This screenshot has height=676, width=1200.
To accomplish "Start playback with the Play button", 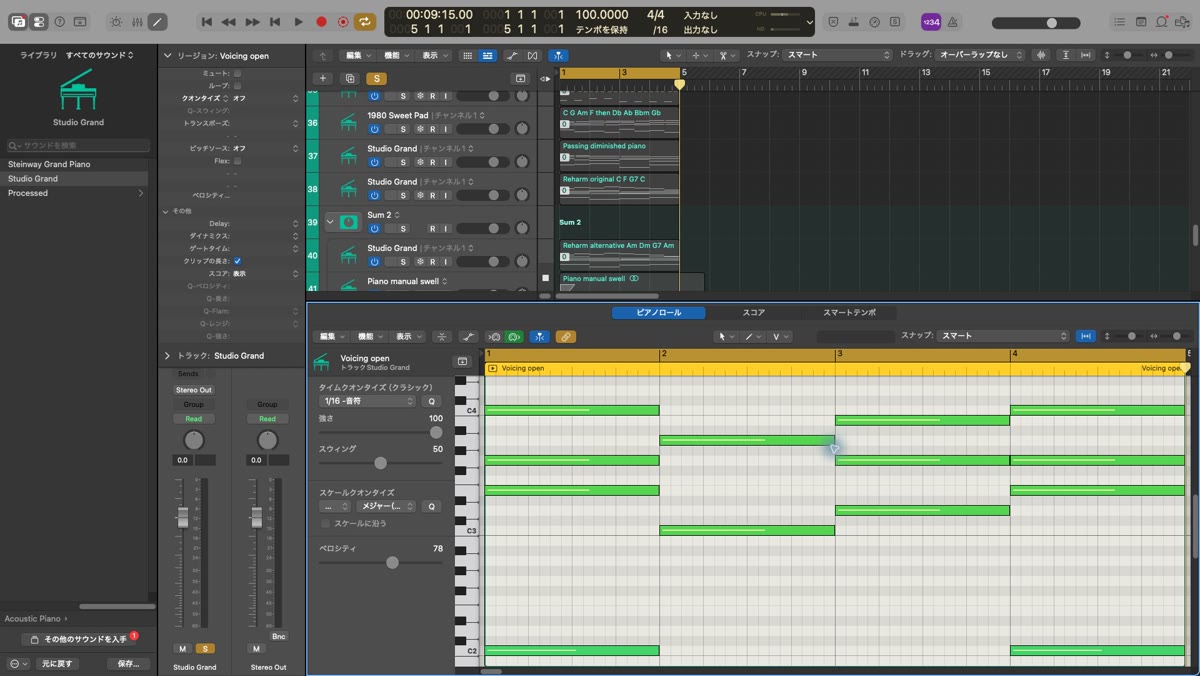I will pyautogui.click(x=298, y=21).
